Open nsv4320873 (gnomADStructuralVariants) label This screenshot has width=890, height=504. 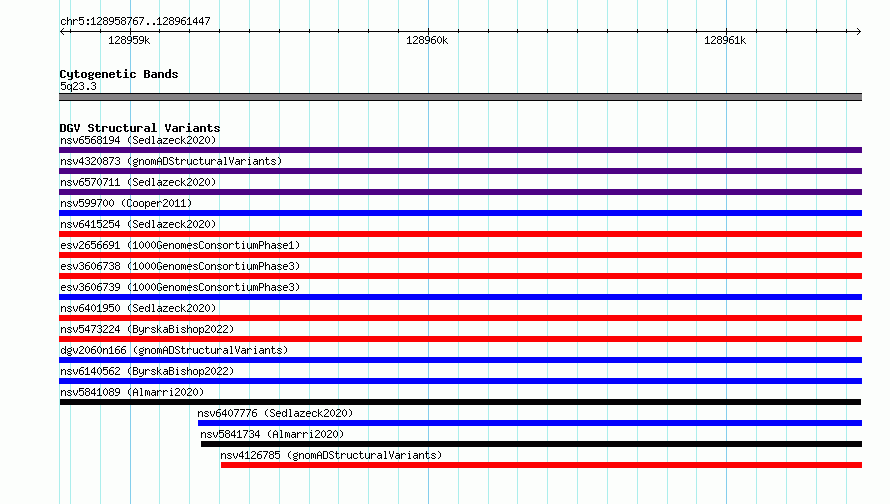point(171,161)
